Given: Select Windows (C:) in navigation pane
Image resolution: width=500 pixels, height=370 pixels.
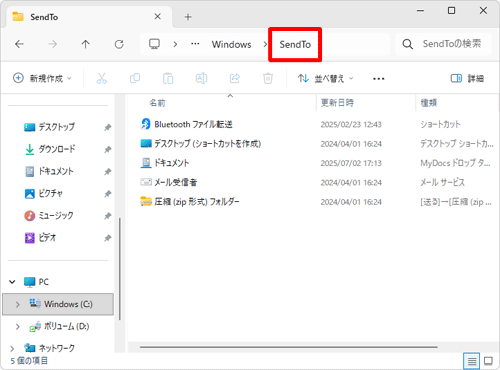Looking at the screenshot, I should (58, 304).
